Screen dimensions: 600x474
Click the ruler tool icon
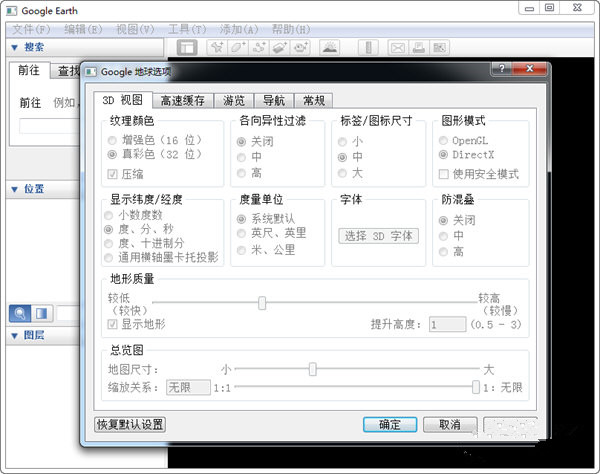pos(368,48)
